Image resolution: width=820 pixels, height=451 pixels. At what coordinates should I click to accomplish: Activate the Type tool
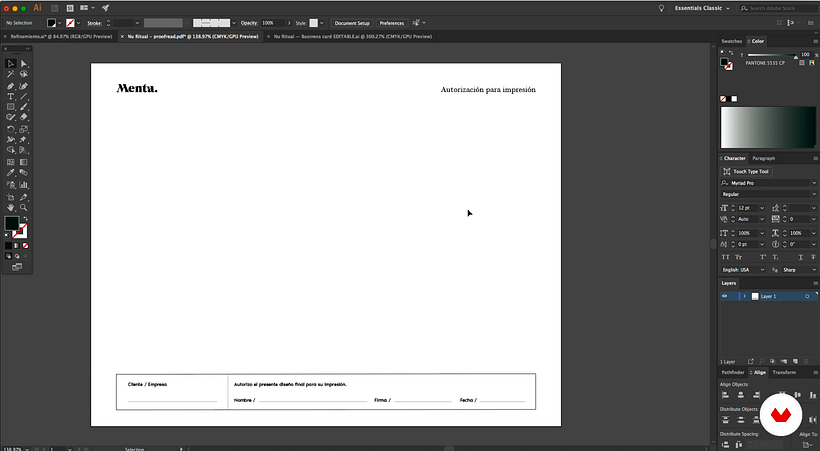[10, 97]
